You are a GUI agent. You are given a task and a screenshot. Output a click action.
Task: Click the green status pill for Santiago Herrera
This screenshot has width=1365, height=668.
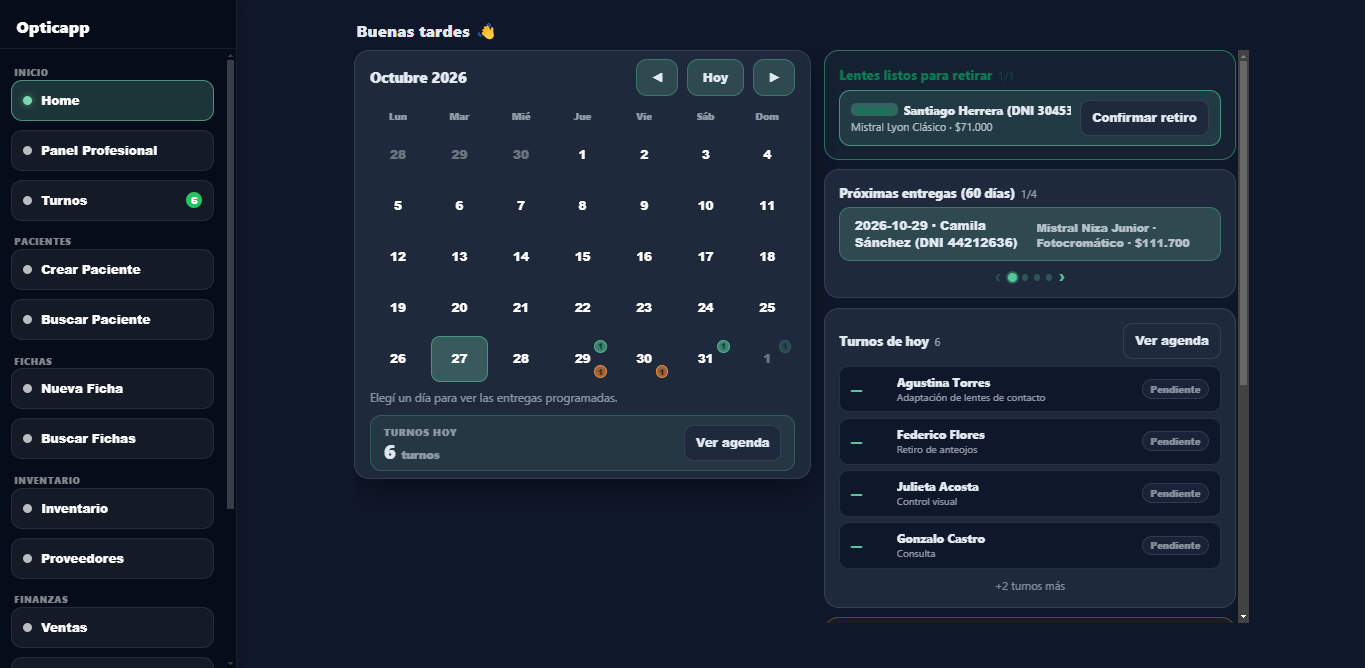[874, 109]
